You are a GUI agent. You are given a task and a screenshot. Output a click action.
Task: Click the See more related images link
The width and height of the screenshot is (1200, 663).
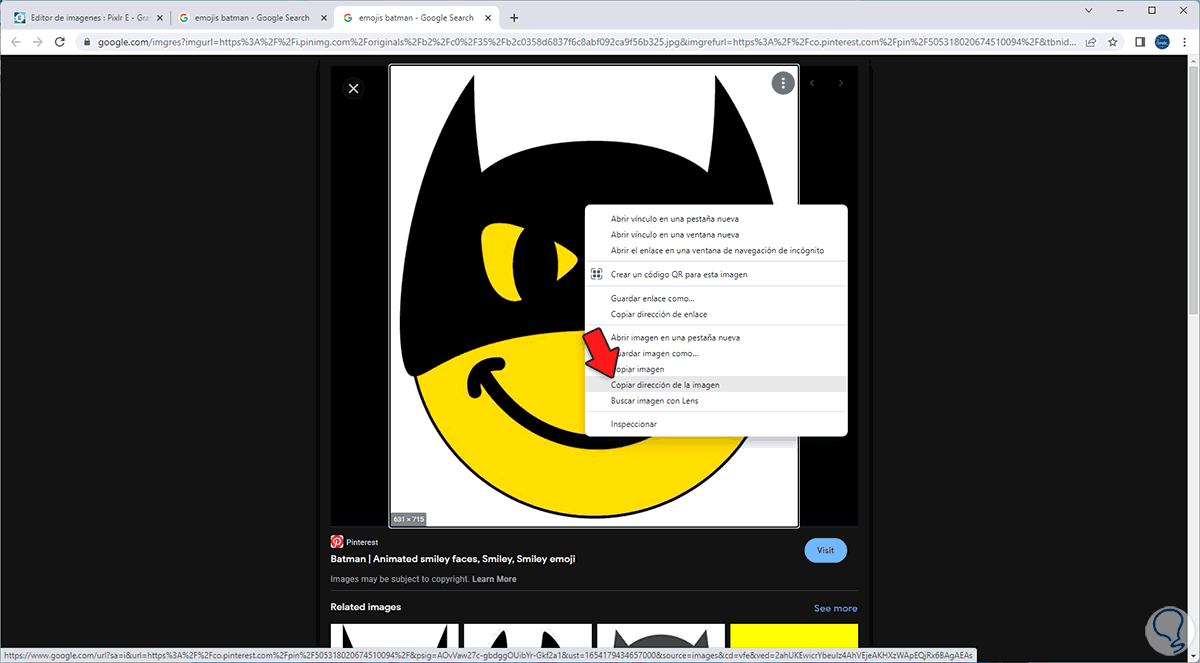click(x=835, y=608)
